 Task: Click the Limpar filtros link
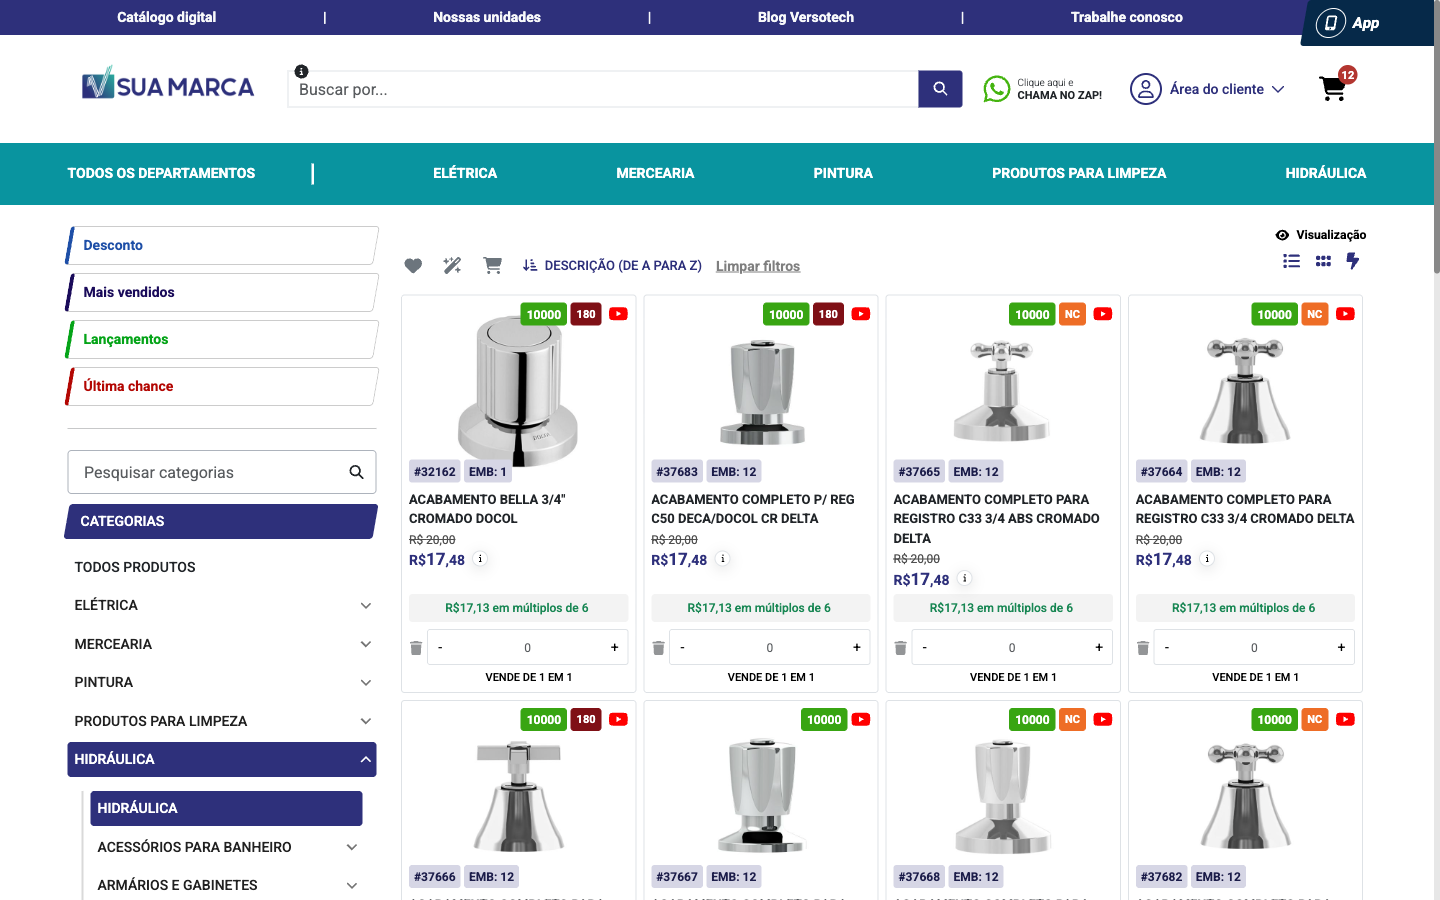[x=757, y=265]
